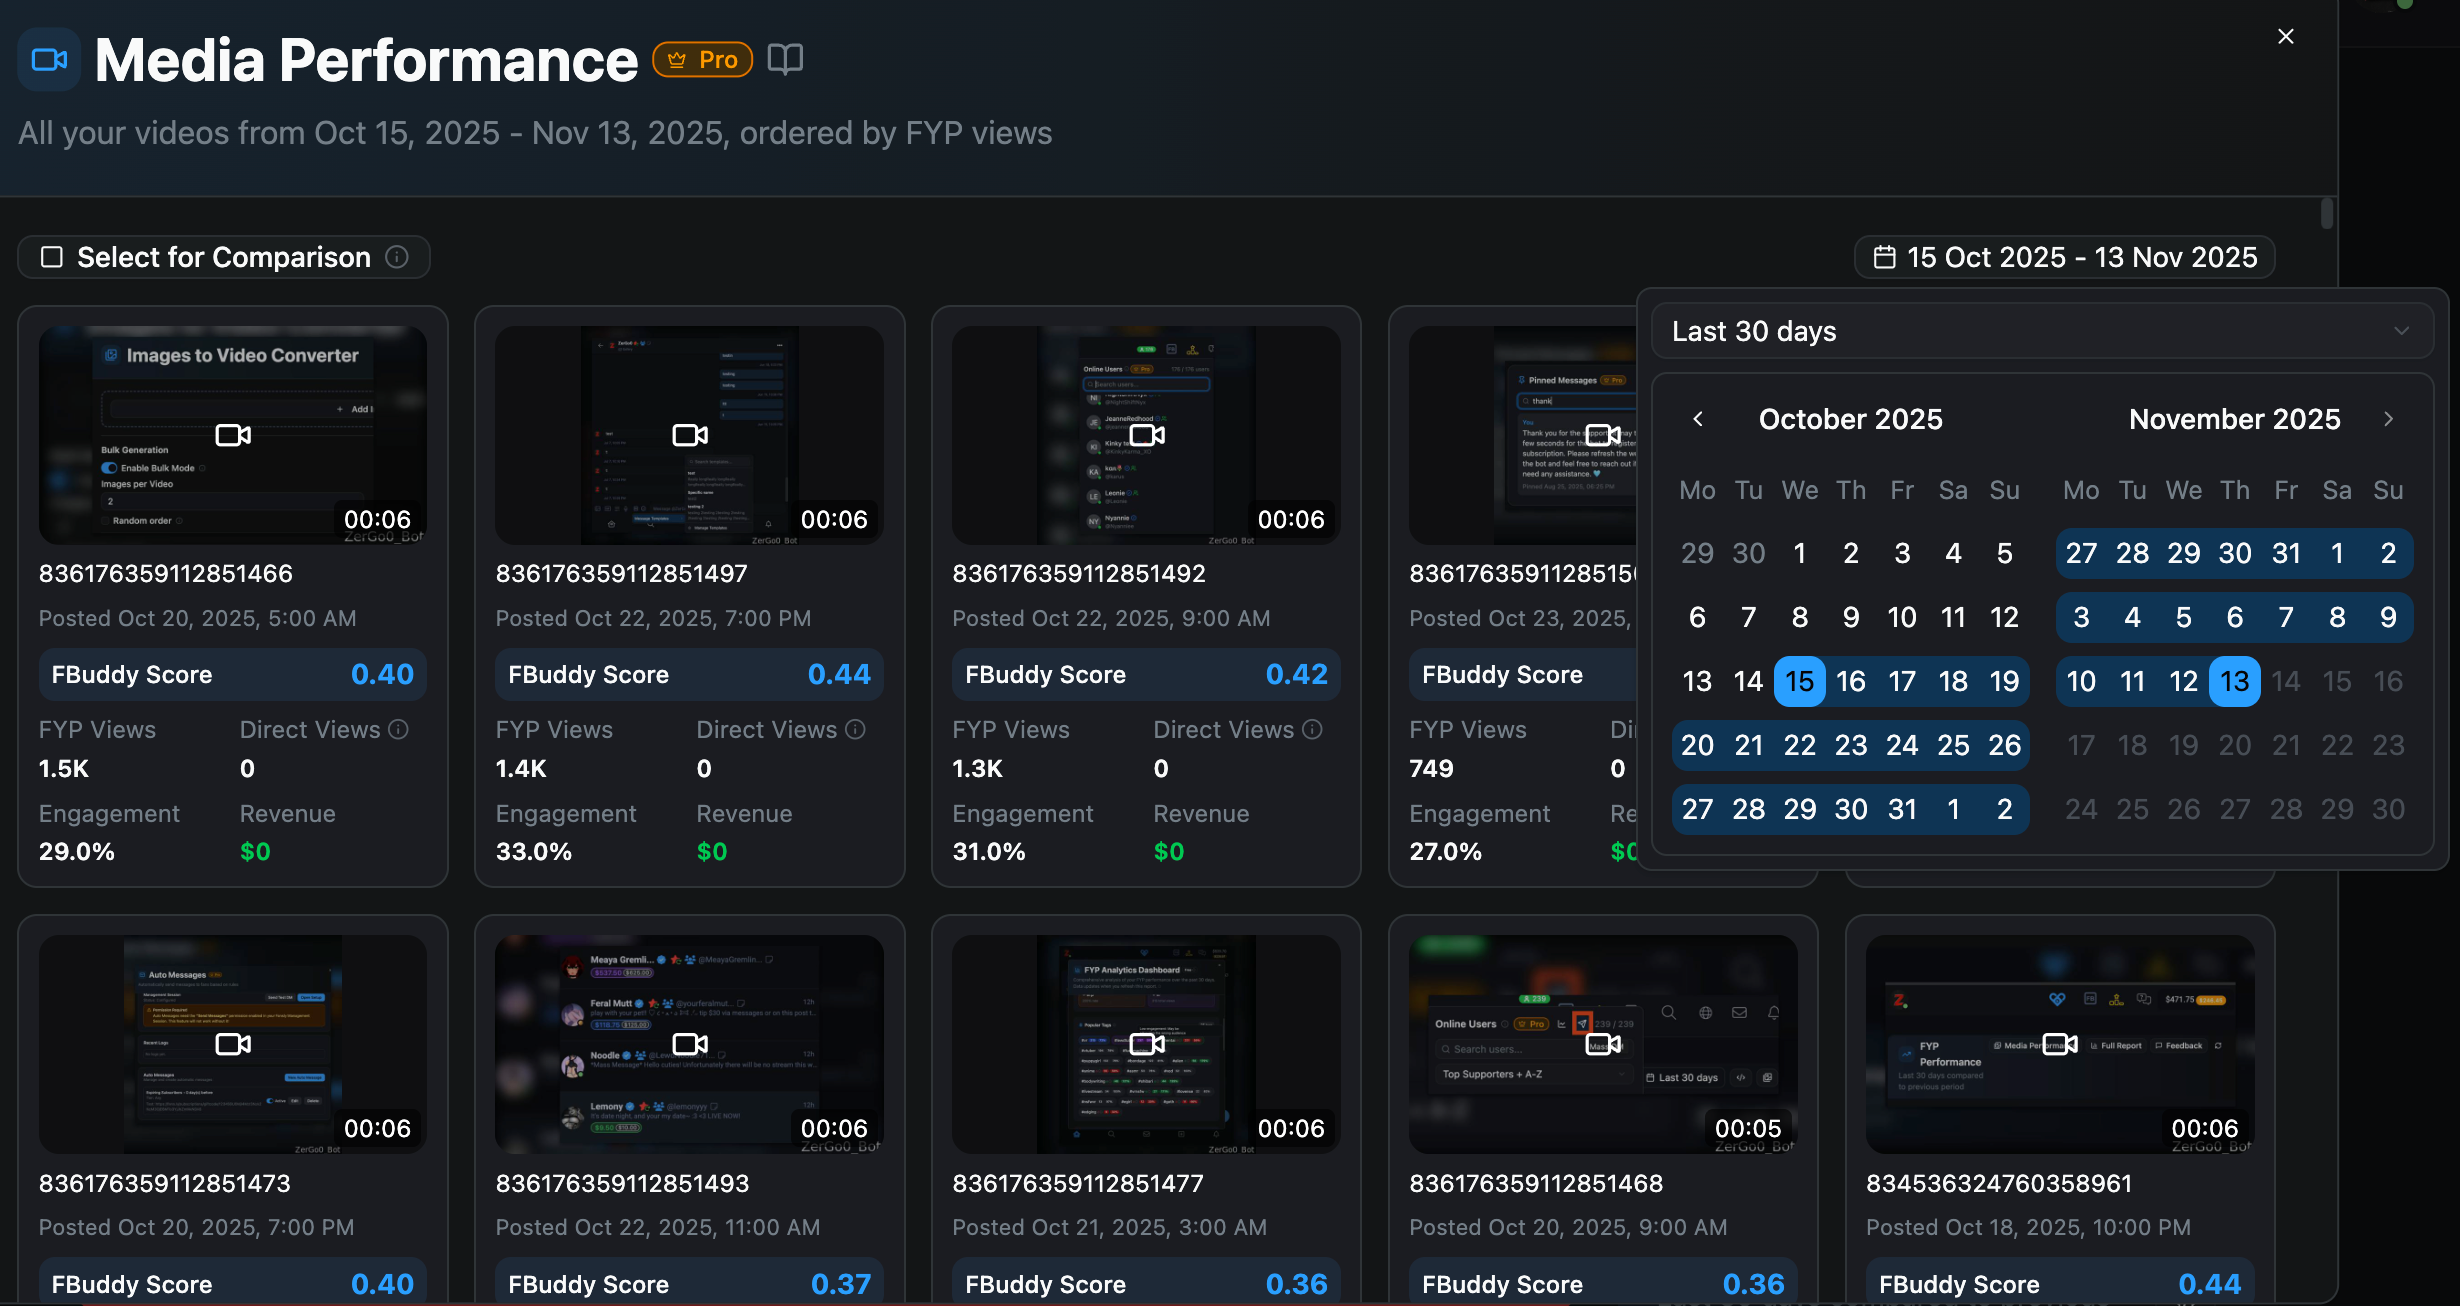
Task: Click the vertical scrollbar of the video list
Action: 2326,213
